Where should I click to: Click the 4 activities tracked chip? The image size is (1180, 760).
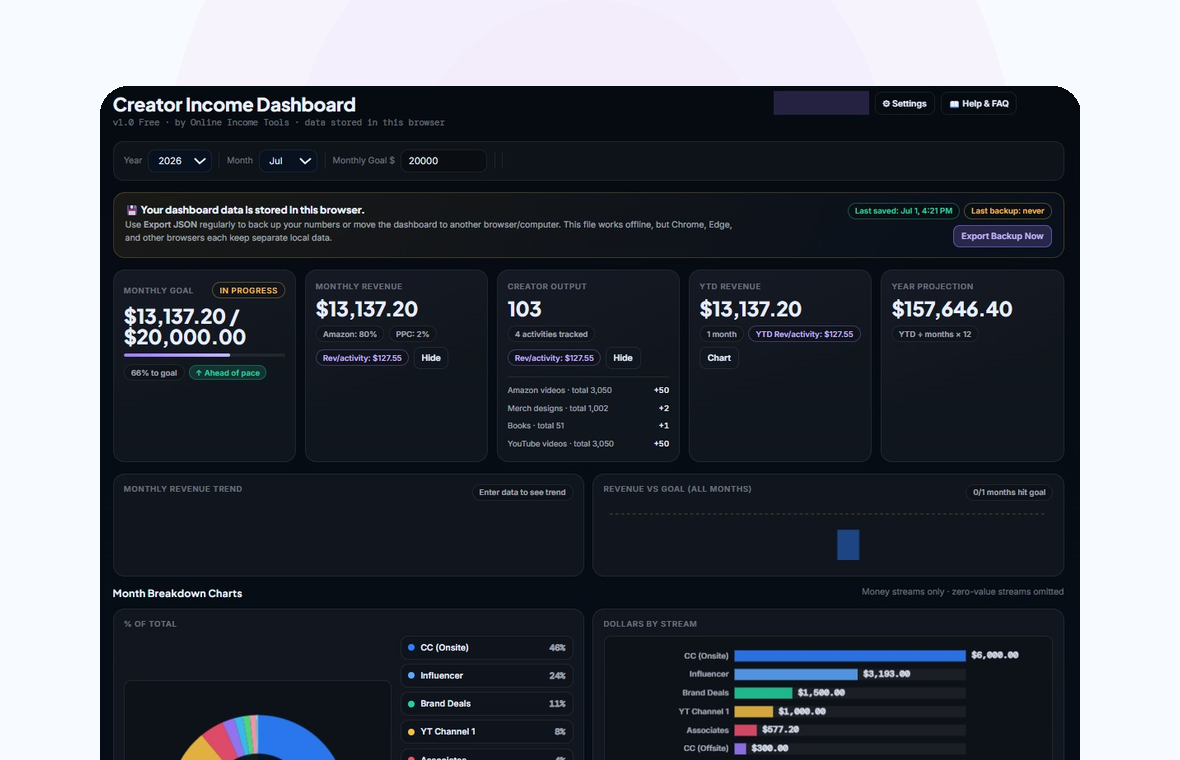[x=551, y=334]
